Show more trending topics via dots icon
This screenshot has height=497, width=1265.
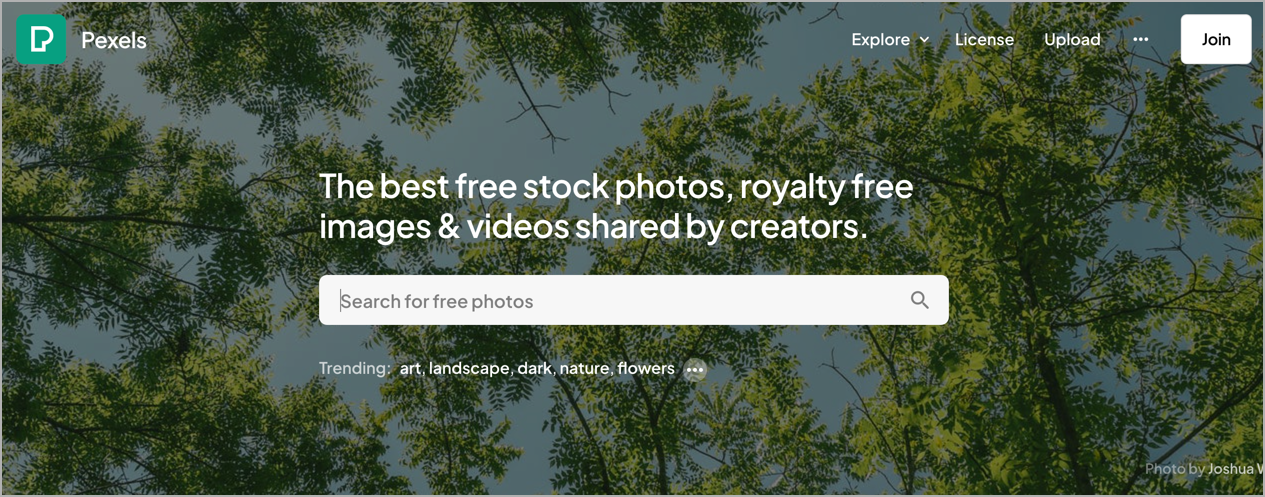[695, 370]
